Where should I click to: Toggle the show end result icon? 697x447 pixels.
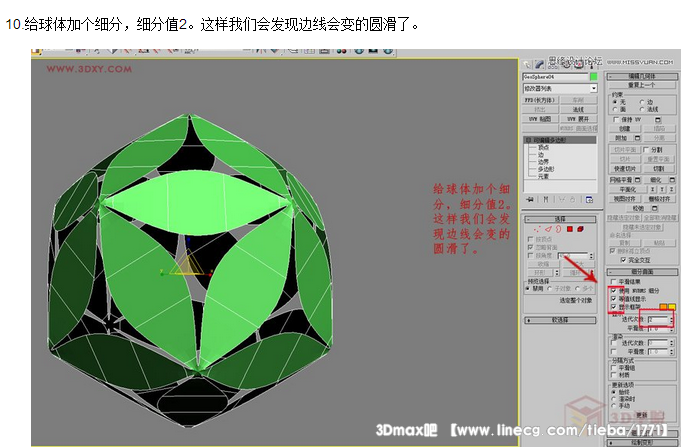(546, 200)
